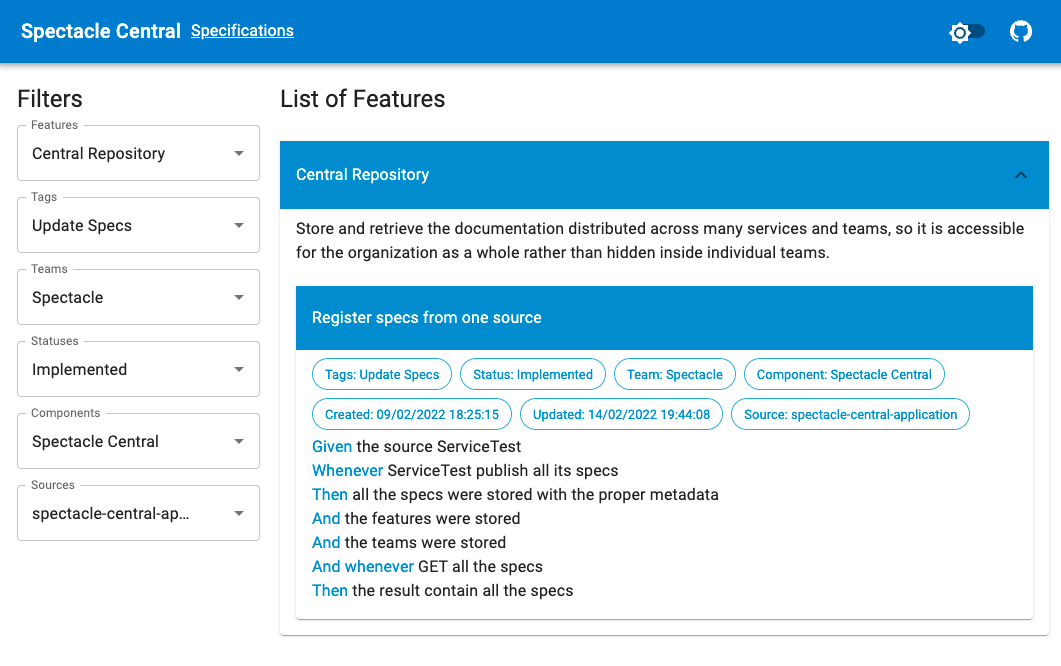The height and width of the screenshot is (666, 1061).
Task: Click the sun icon on the theme switch
Action: 957,32
